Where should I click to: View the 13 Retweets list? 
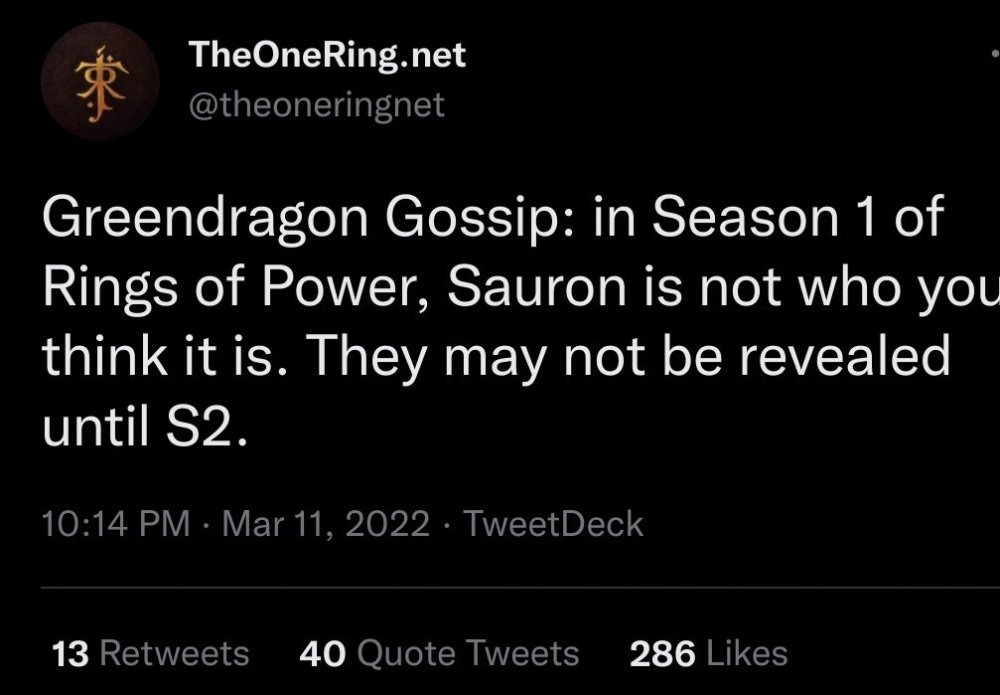point(149,653)
